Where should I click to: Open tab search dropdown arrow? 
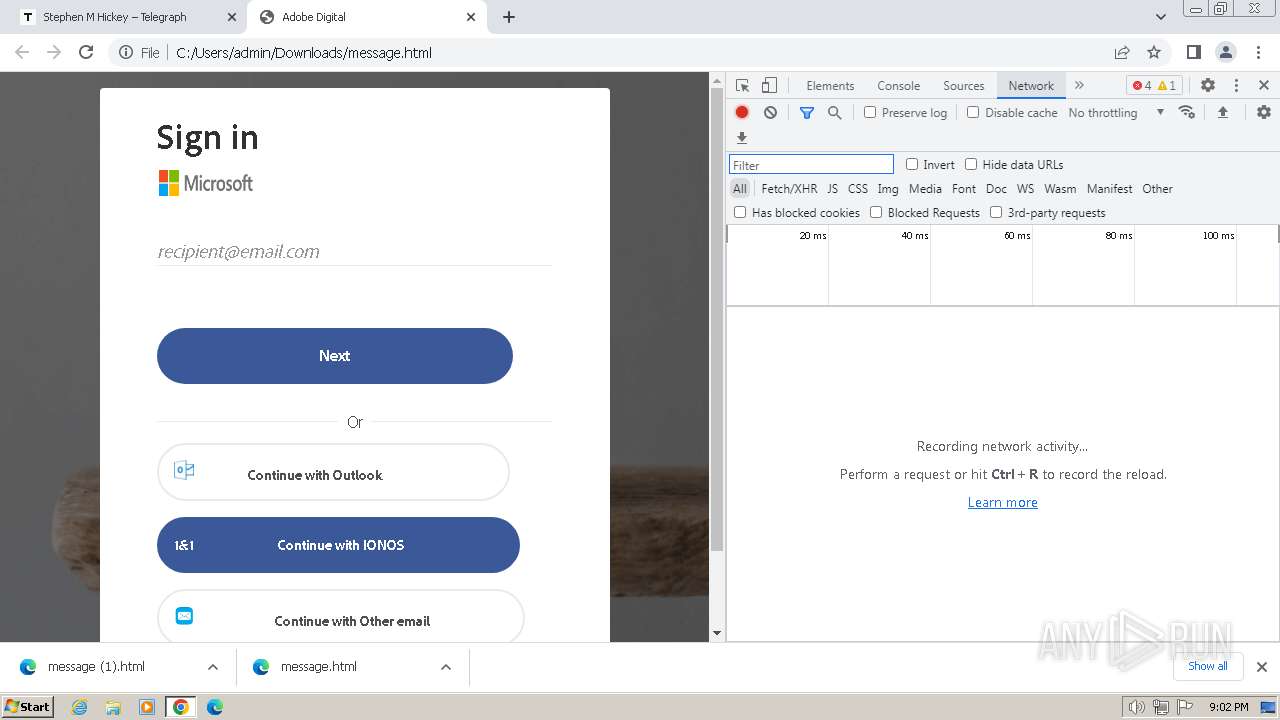pyautogui.click(x=1160, y=17)
